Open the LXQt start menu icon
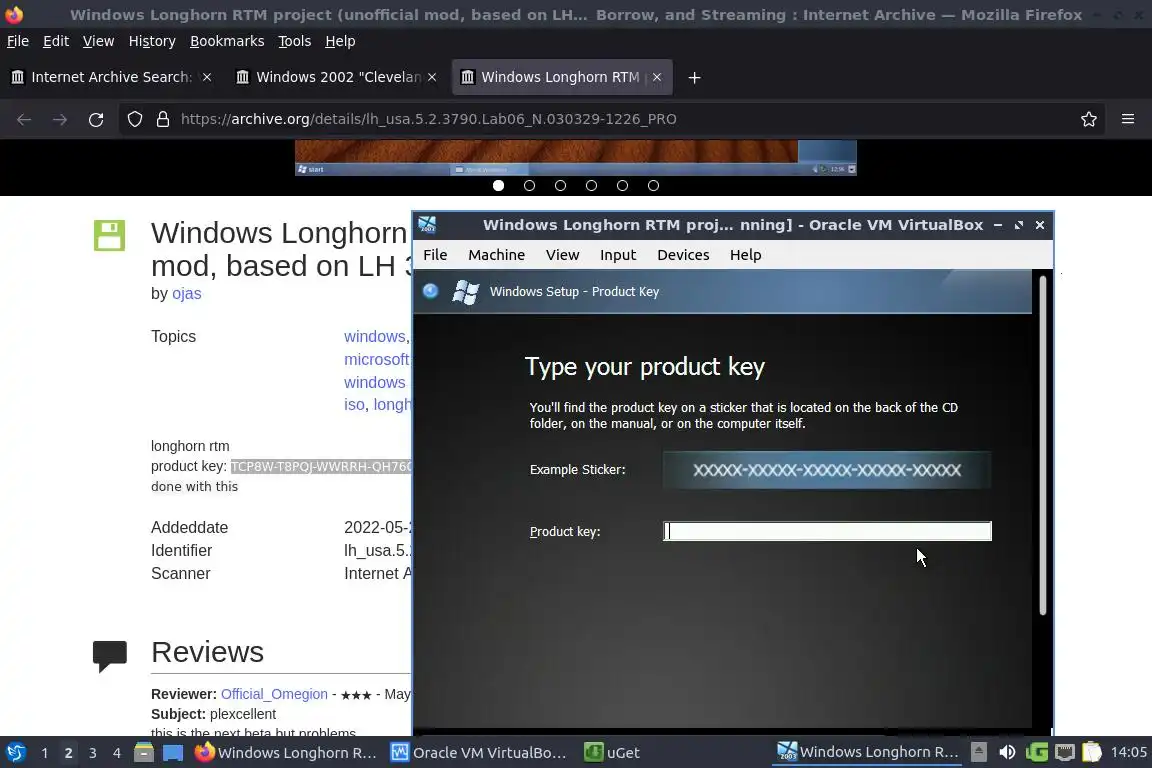1152x768 pixels. tap(15, 753)
